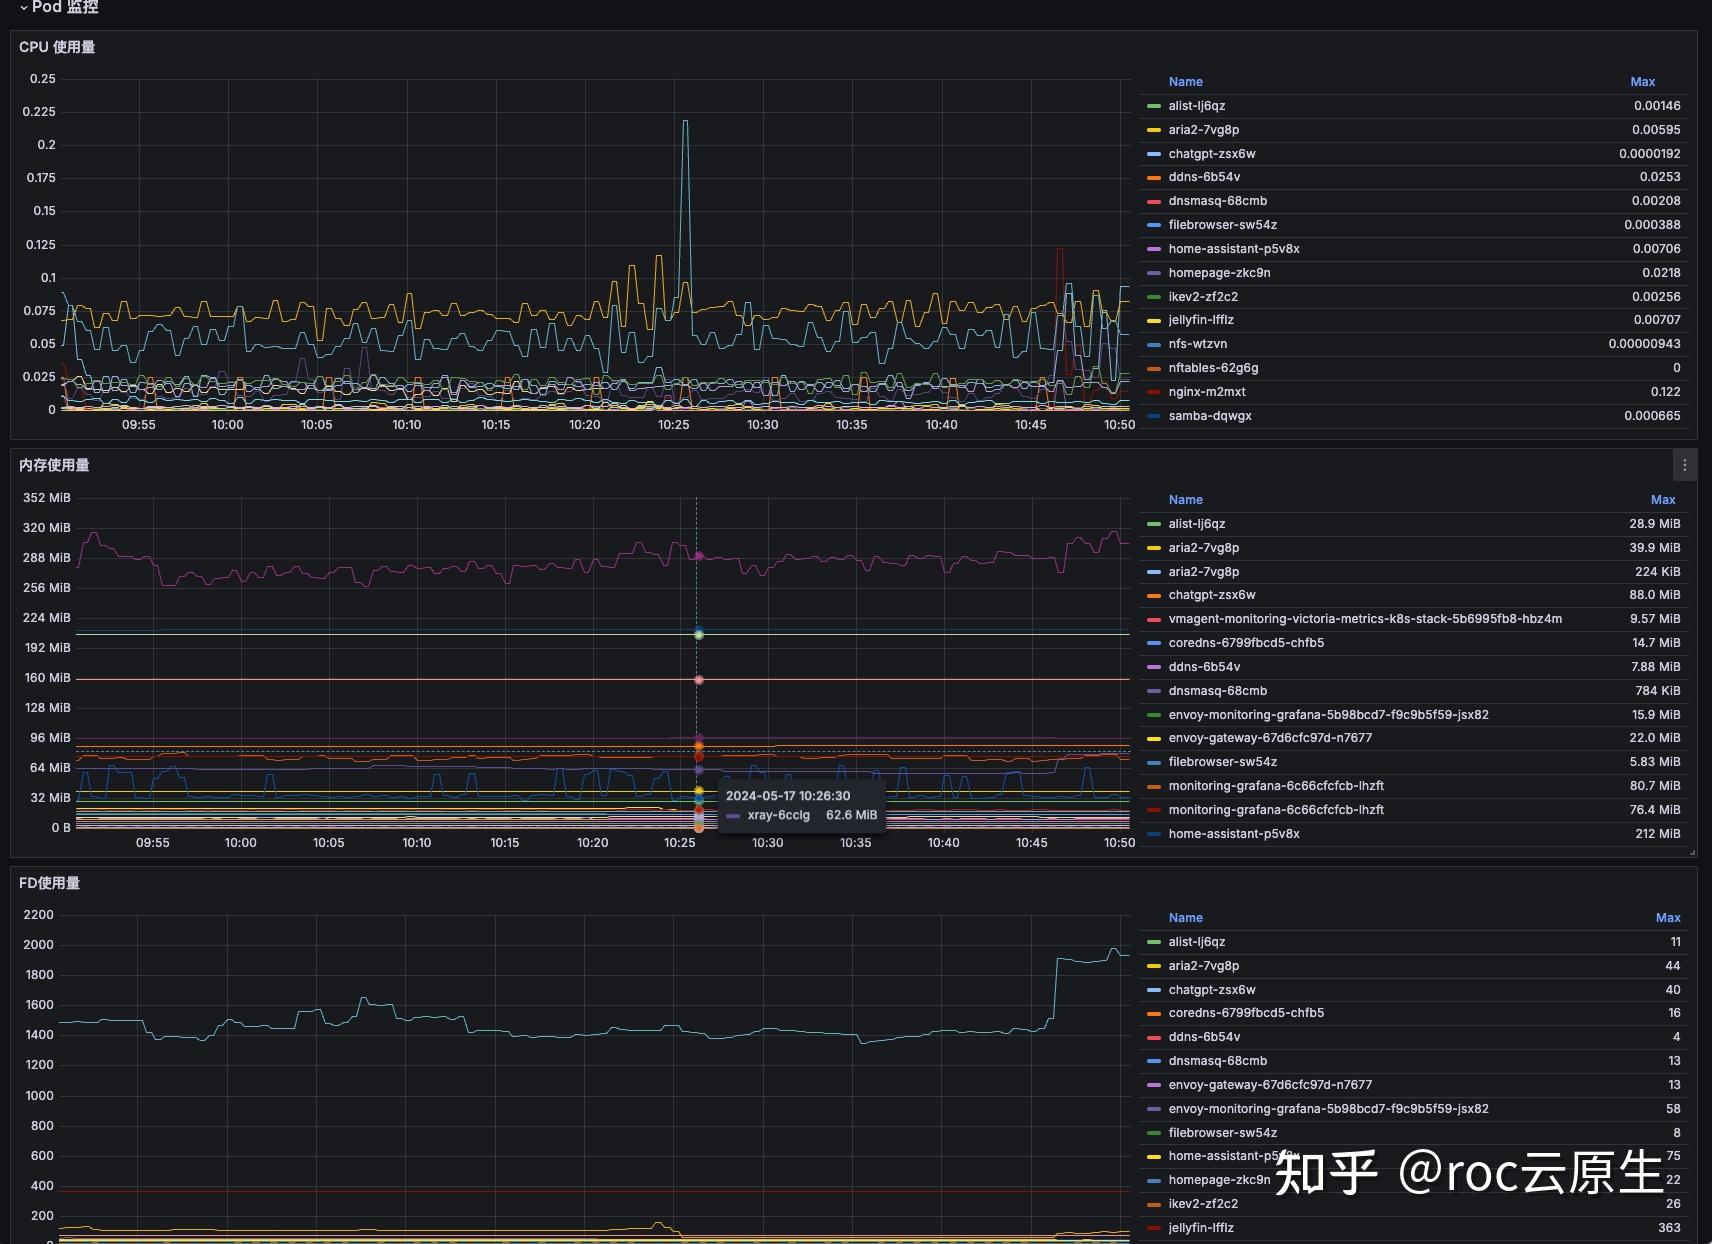Image resolution: width=1712 pixels, height=1244 pixels.
Task: Sort memory legend by Max column
Action: [x=1662, y=500]
